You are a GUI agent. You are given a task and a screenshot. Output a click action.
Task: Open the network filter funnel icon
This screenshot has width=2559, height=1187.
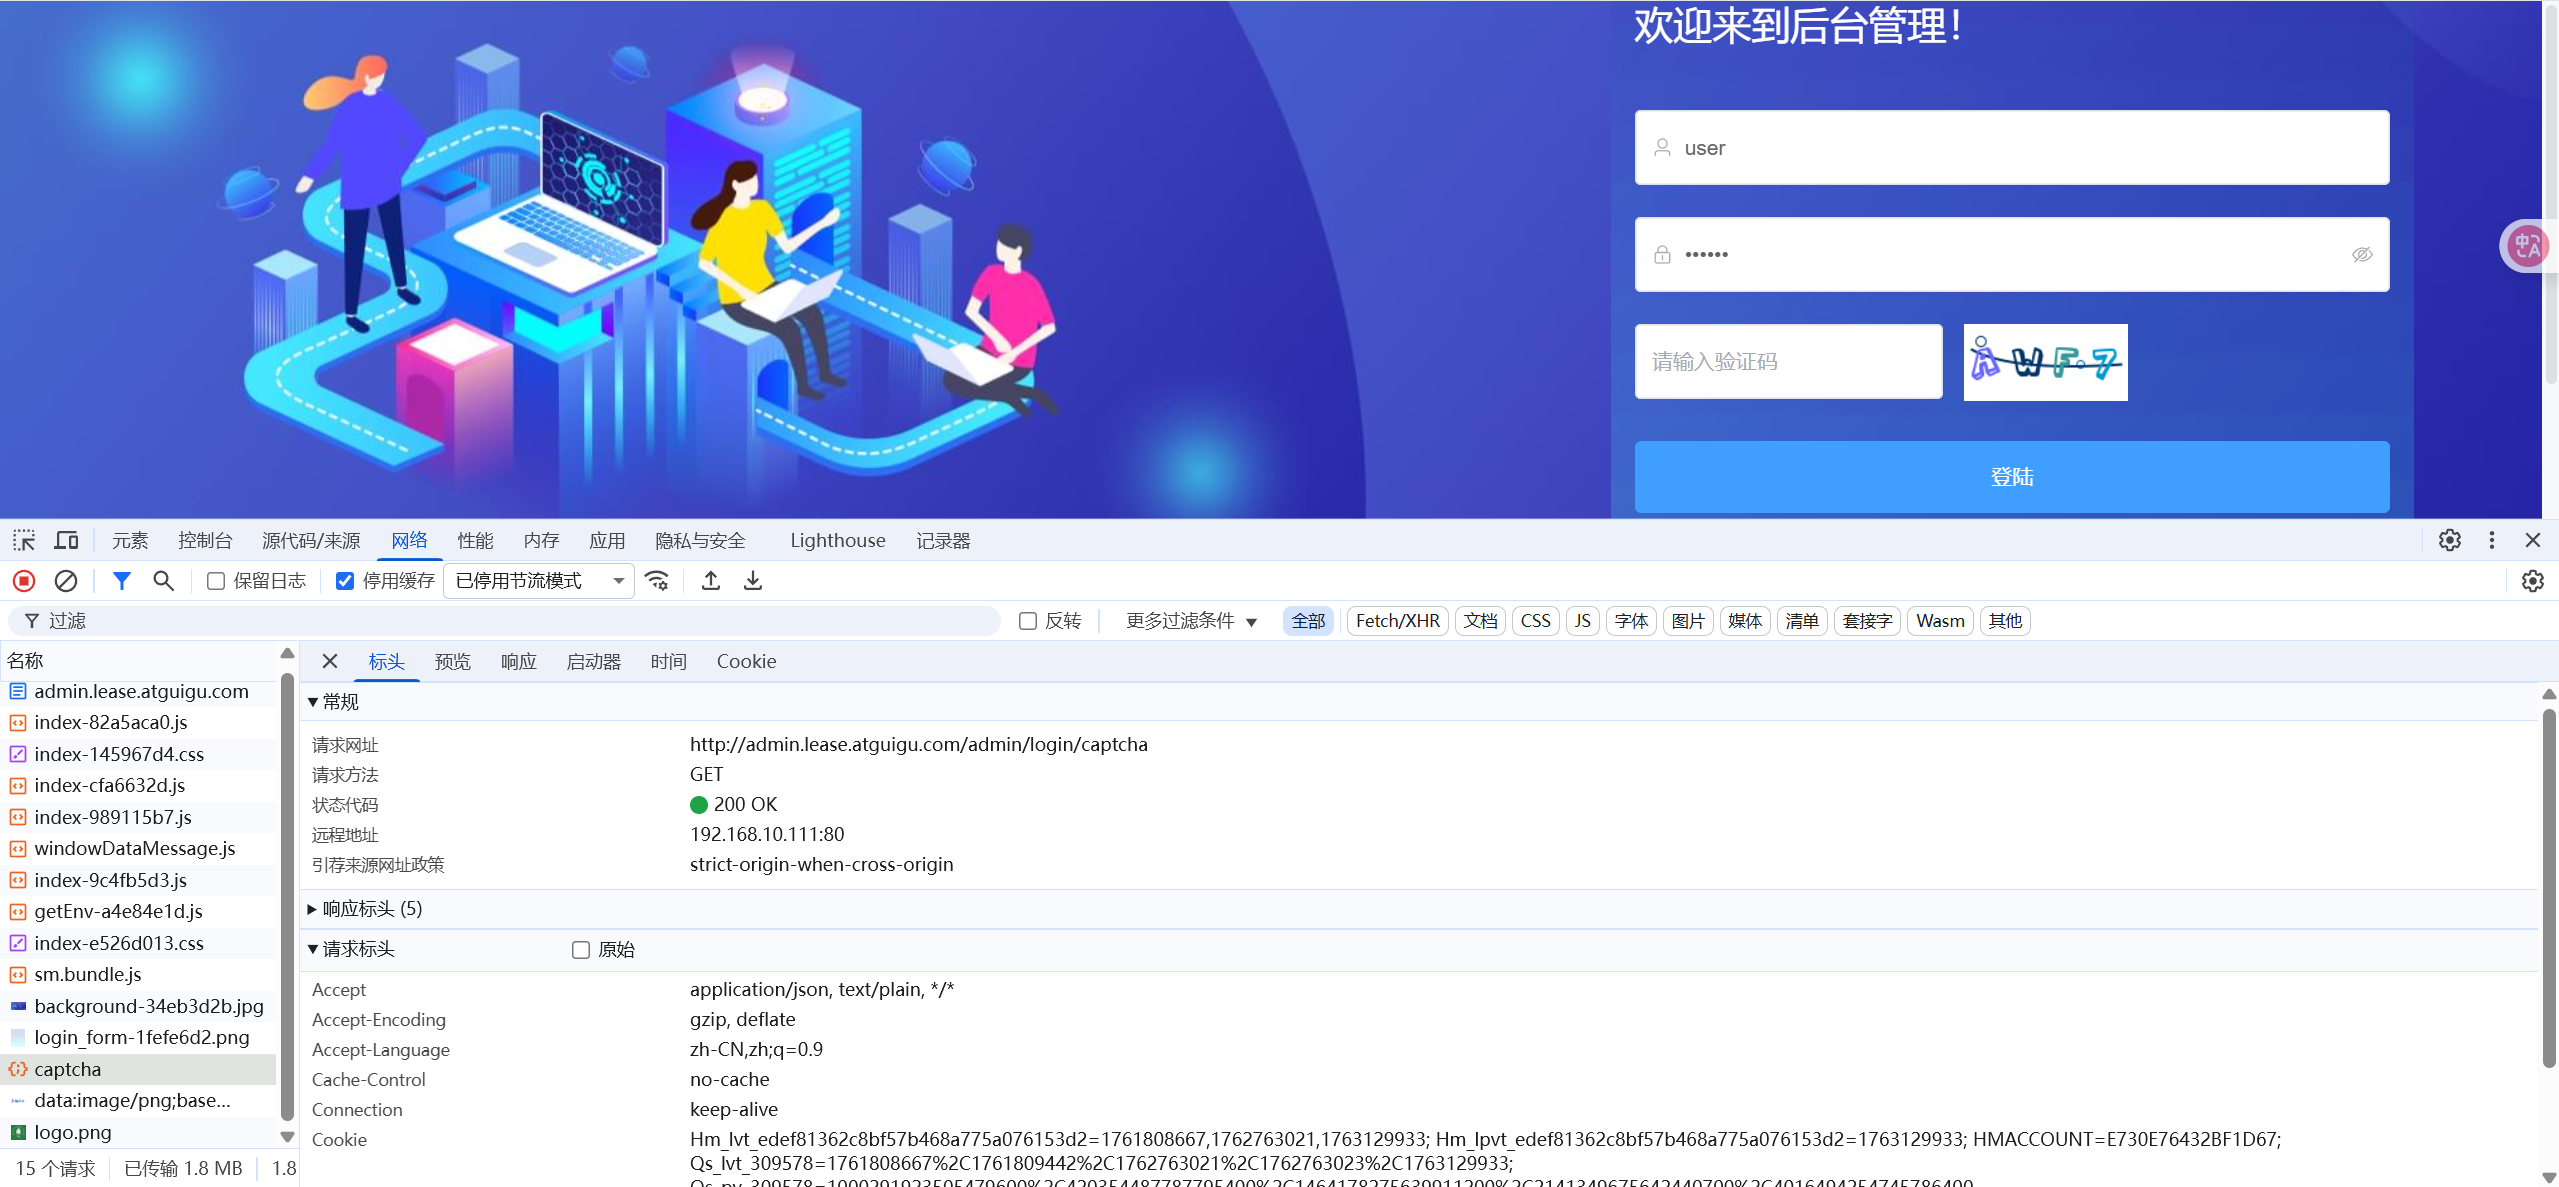point(122,581)
